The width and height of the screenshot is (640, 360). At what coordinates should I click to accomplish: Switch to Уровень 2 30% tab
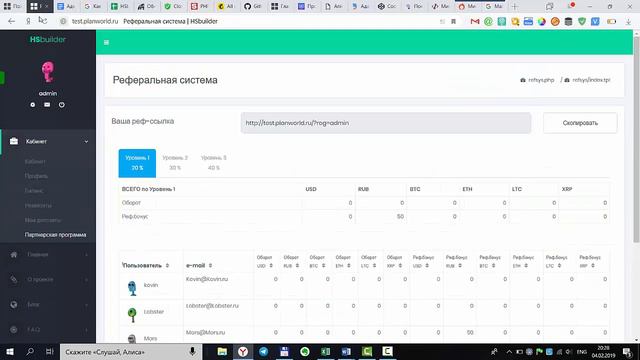[x=175, y=163]
